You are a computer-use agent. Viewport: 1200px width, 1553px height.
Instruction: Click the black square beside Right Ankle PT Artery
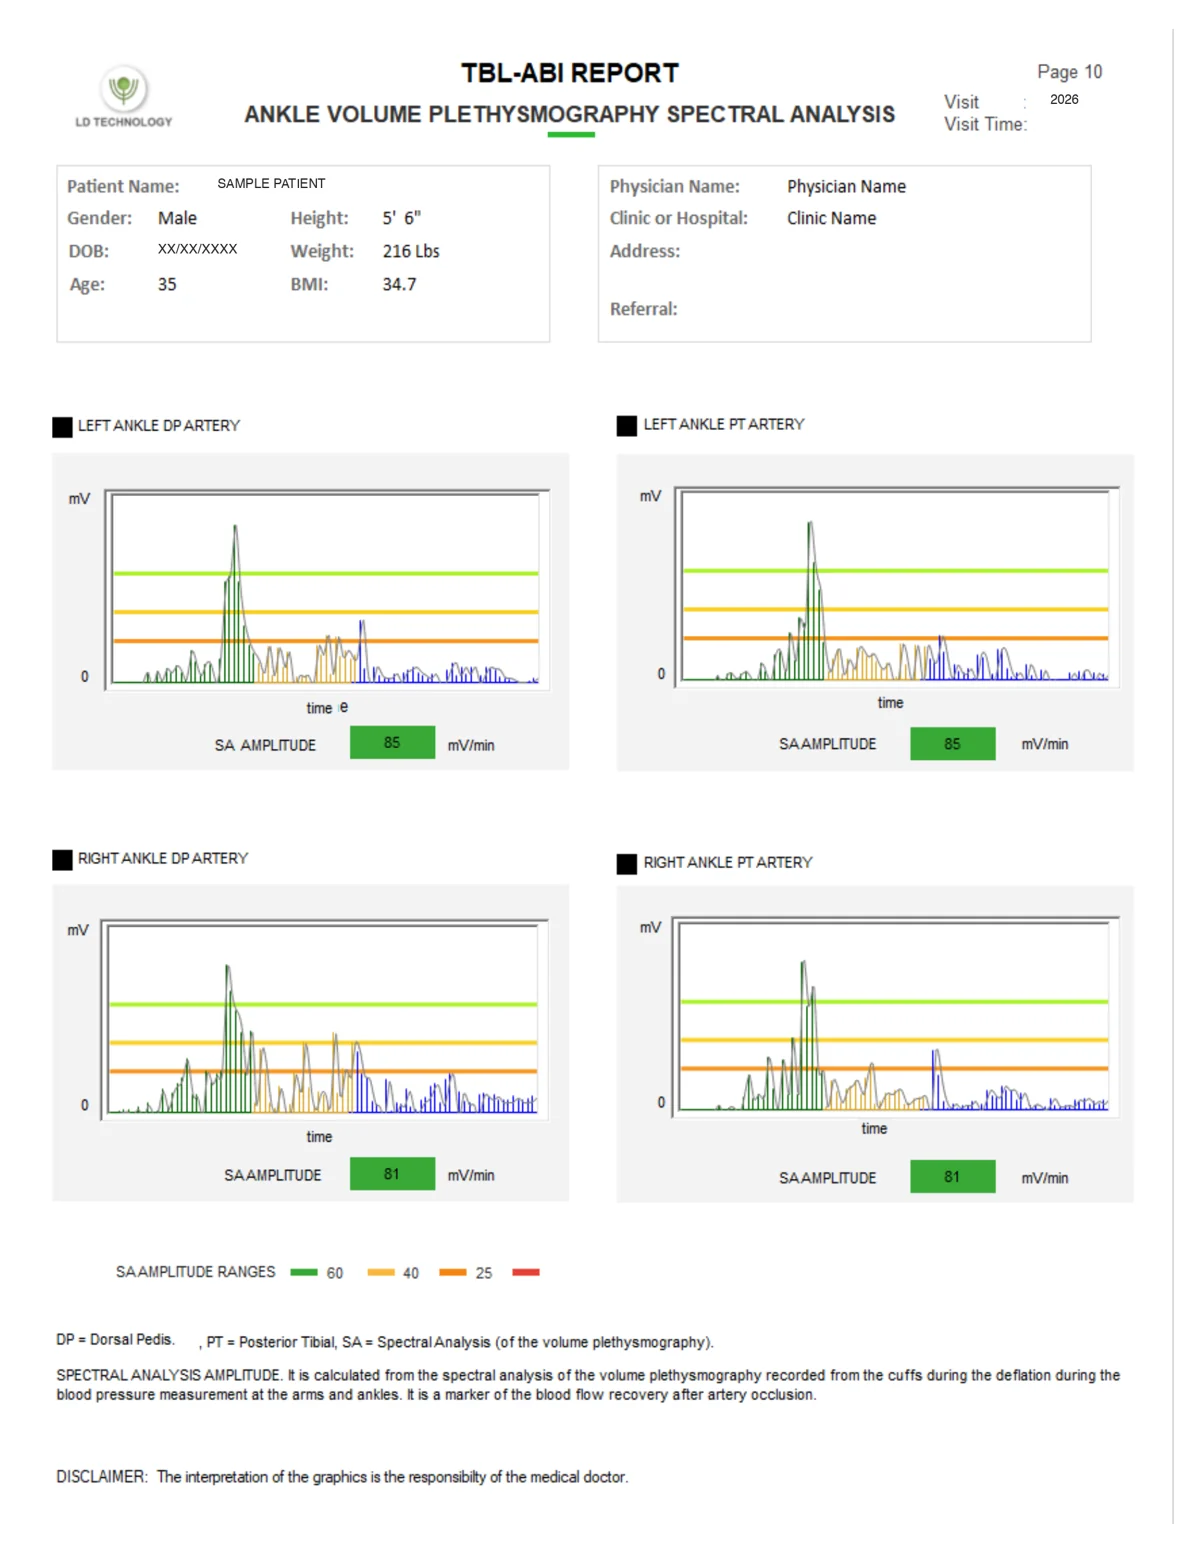pos(627,864)
